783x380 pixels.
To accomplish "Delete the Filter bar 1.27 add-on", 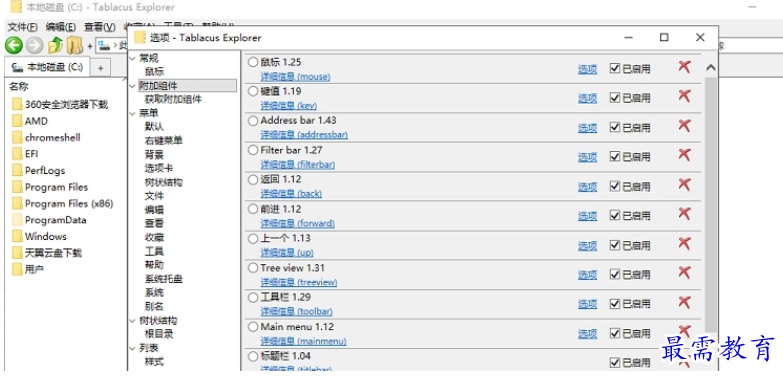I will (684, 155).
